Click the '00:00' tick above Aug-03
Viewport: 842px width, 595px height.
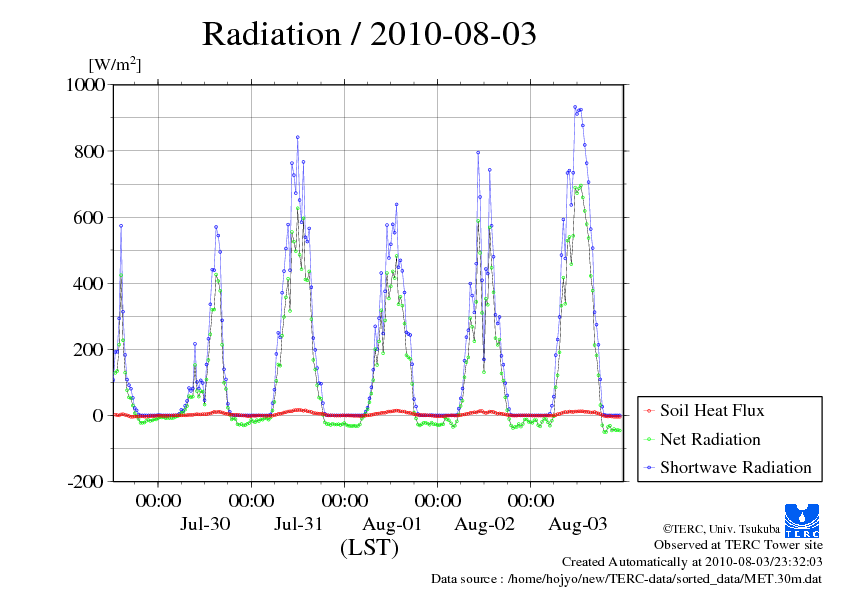click(531, 500)
